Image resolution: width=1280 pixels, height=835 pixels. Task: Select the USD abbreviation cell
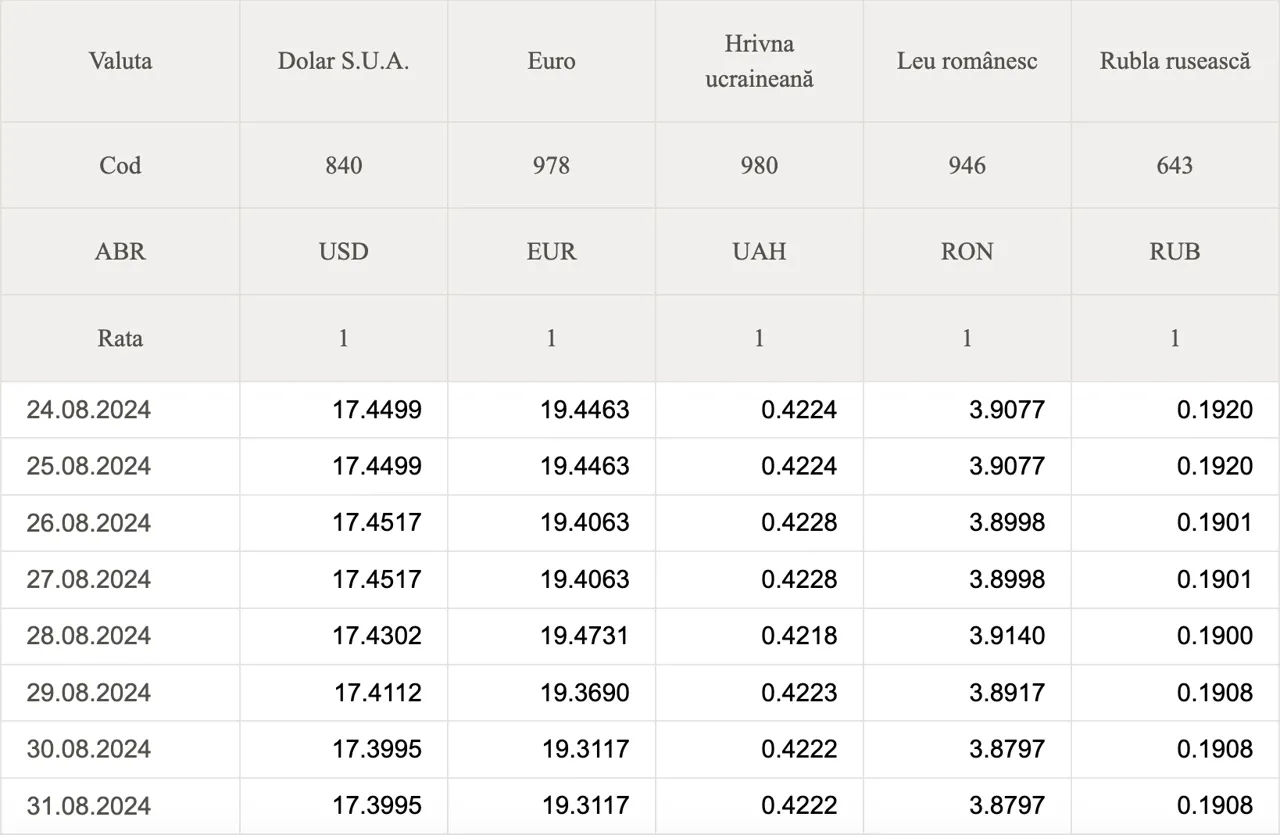(343, 252)
